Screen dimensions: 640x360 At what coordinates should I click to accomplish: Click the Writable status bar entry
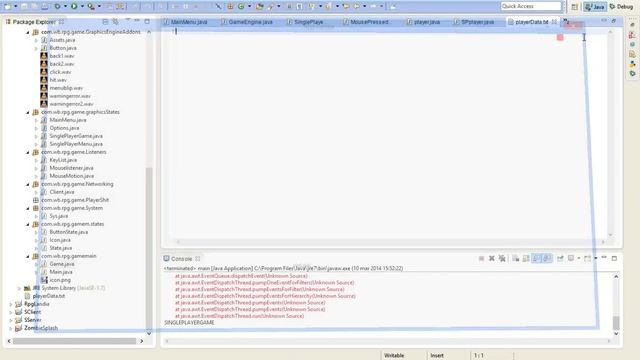point(394,356)
